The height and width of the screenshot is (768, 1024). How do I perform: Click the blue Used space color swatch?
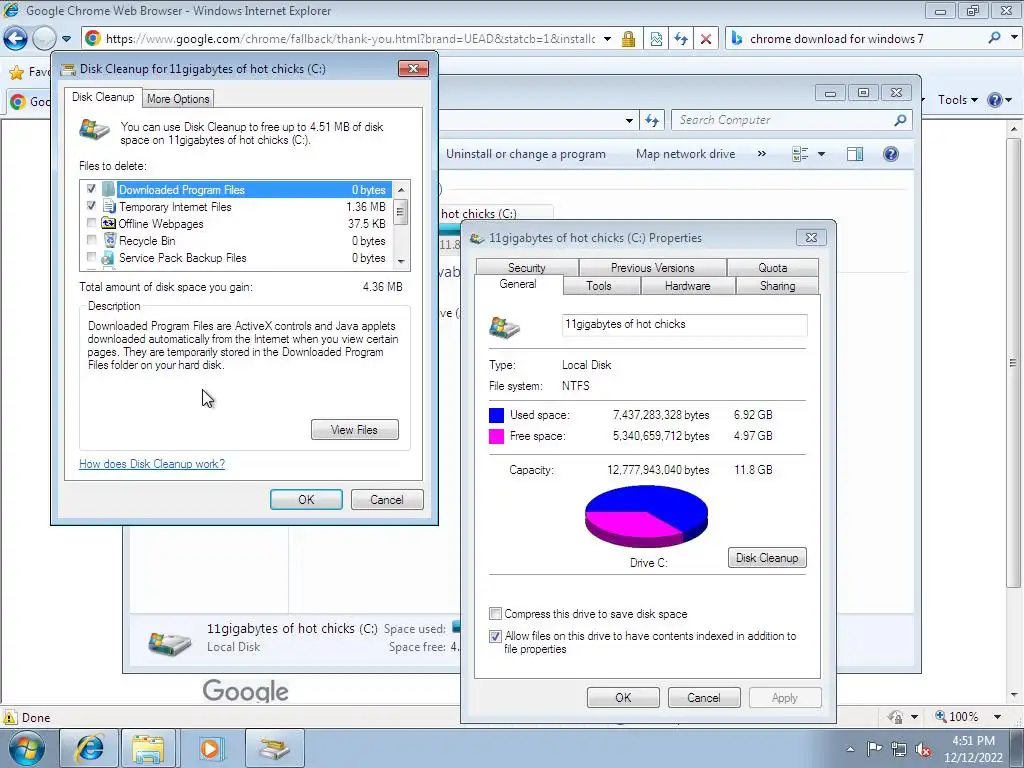496,415
